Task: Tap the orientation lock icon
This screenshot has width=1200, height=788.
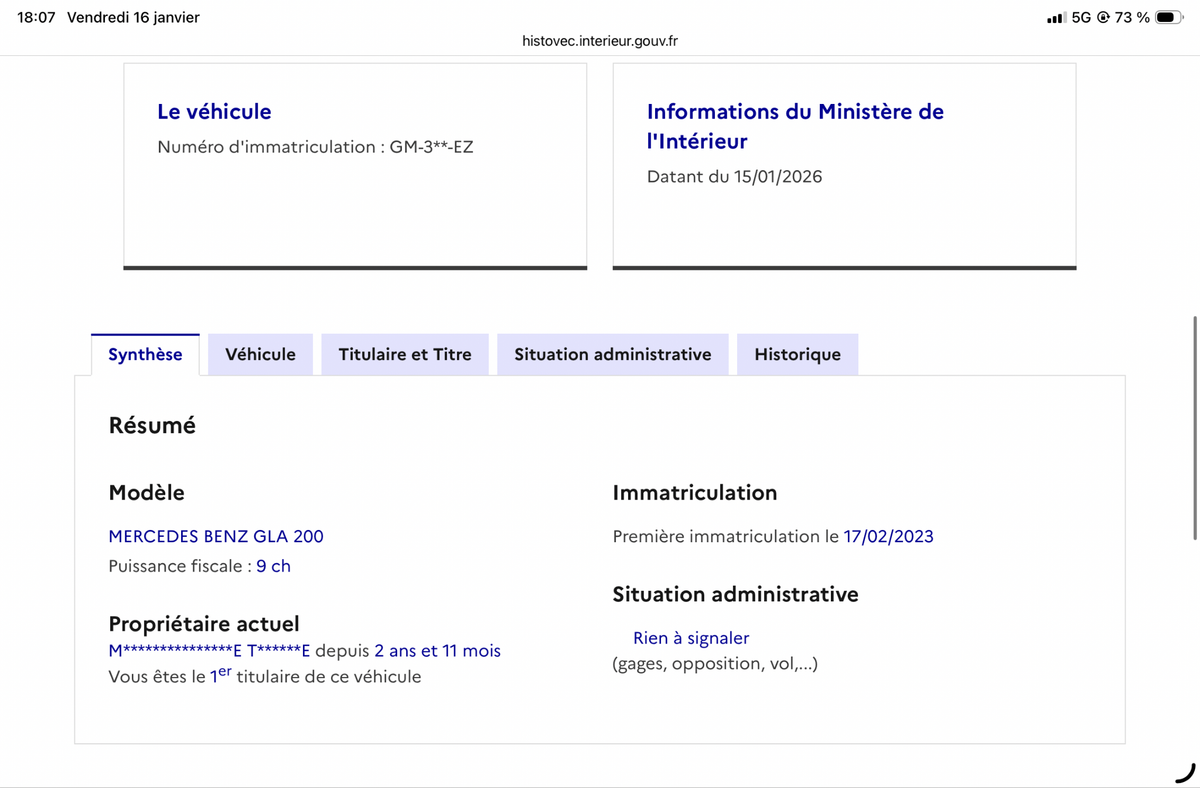Action: click(1103, 17)
